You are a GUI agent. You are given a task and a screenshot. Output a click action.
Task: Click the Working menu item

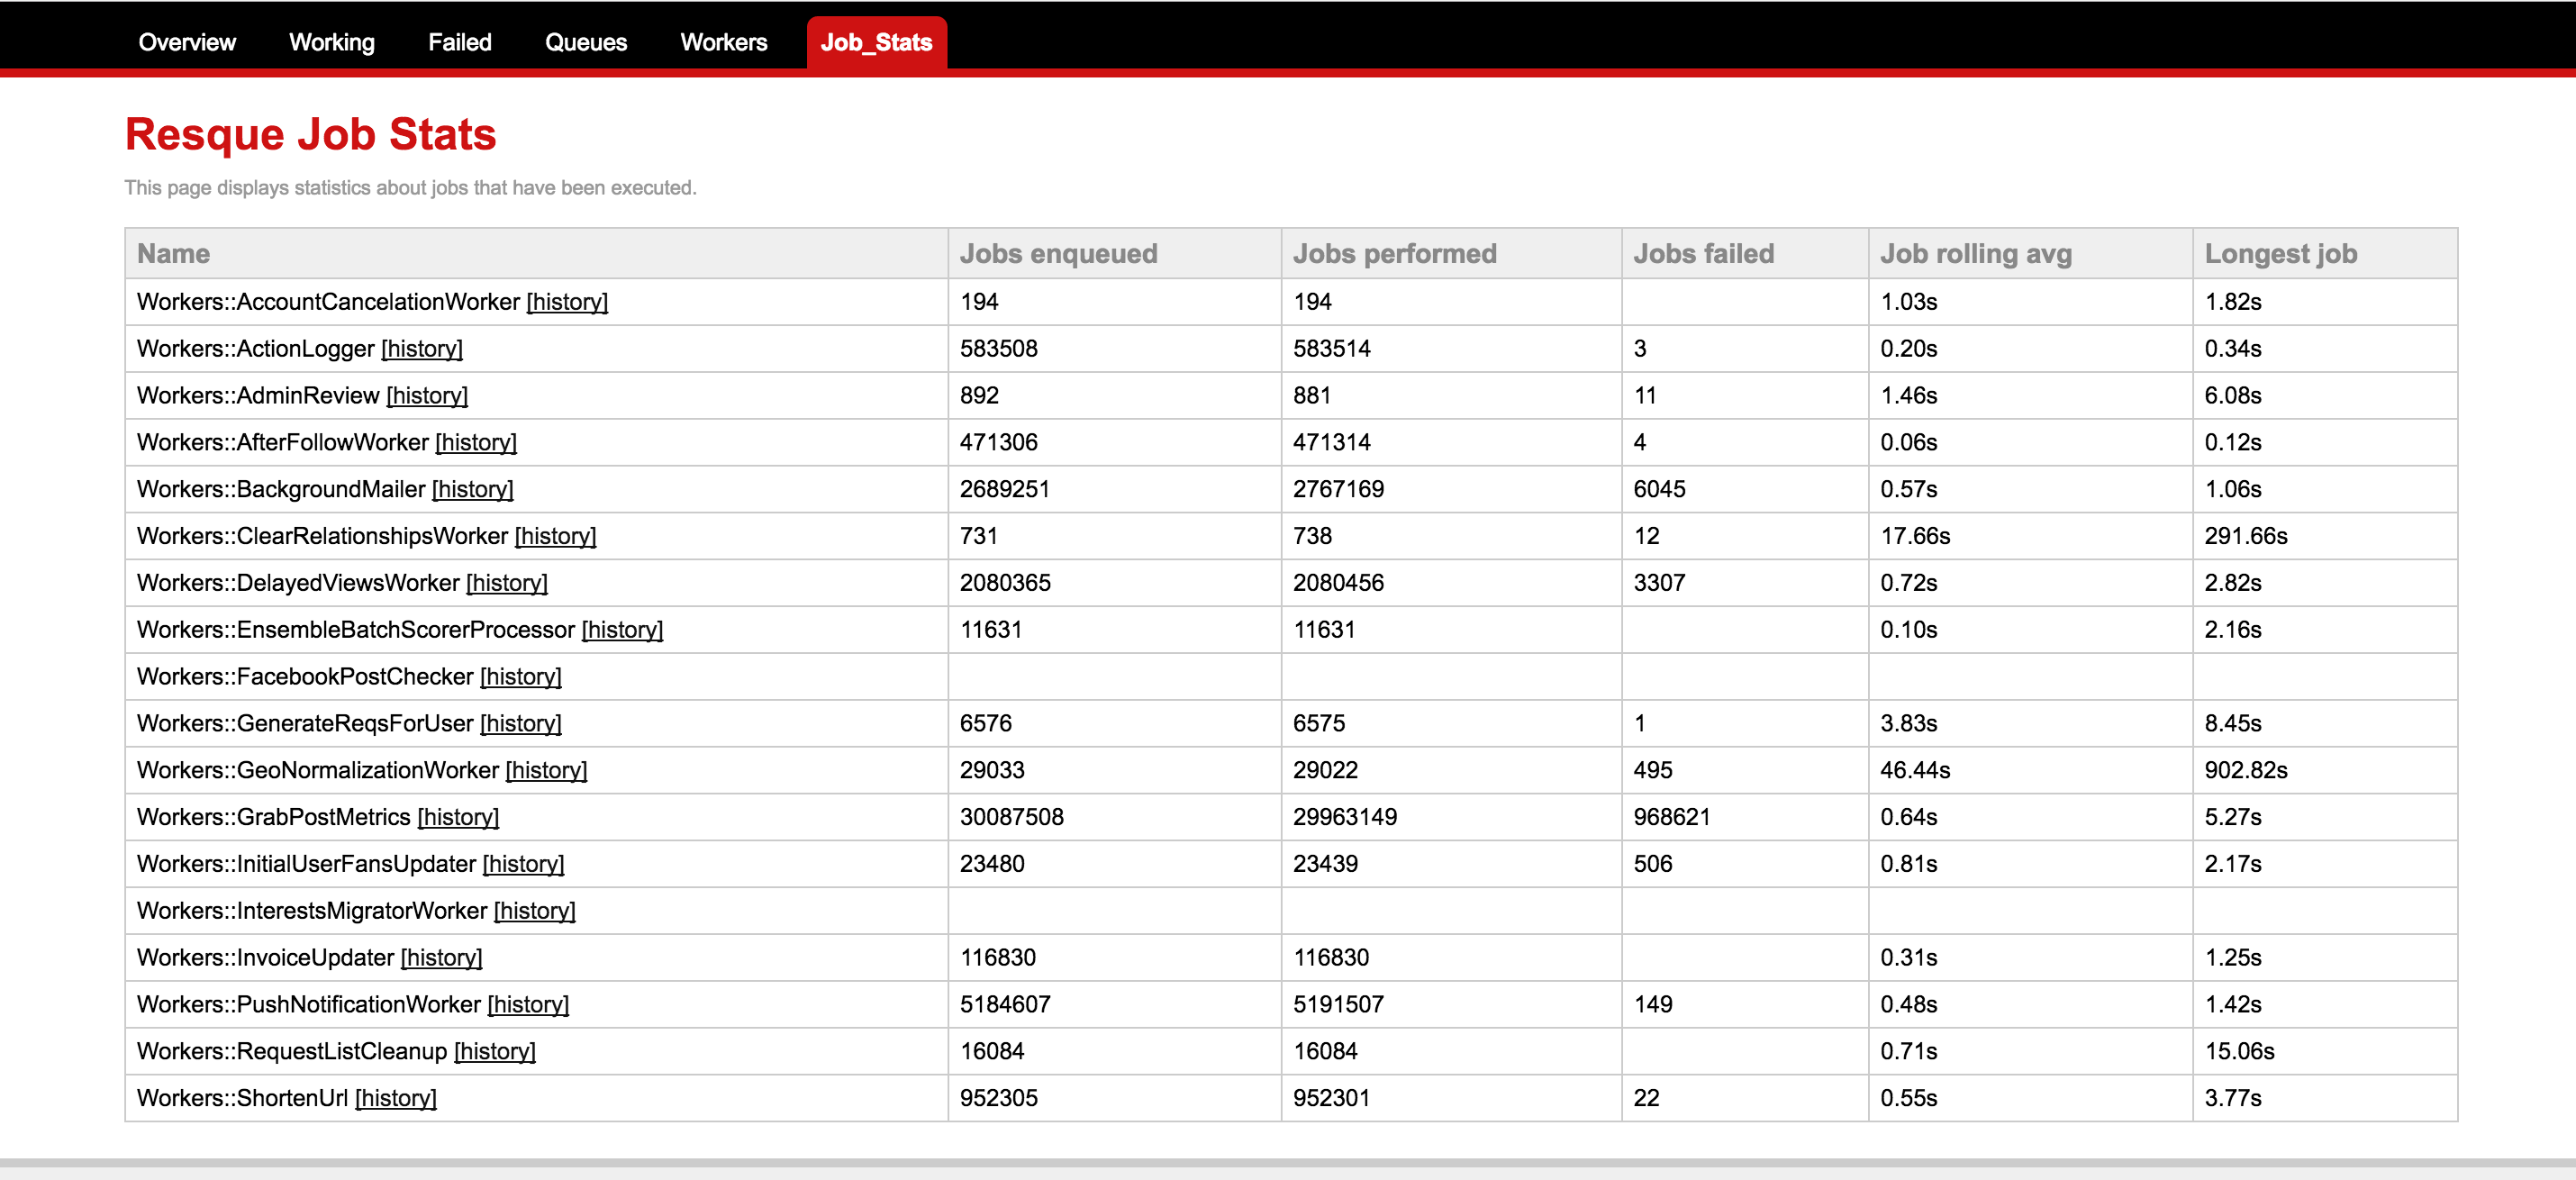coord(329,41)
